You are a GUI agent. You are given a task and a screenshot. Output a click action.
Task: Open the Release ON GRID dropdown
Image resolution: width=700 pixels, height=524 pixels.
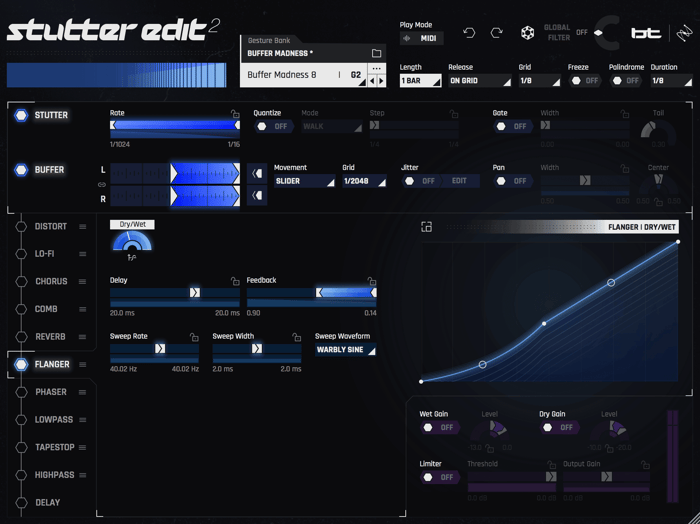pyautogui.click(x=480, y=81)
